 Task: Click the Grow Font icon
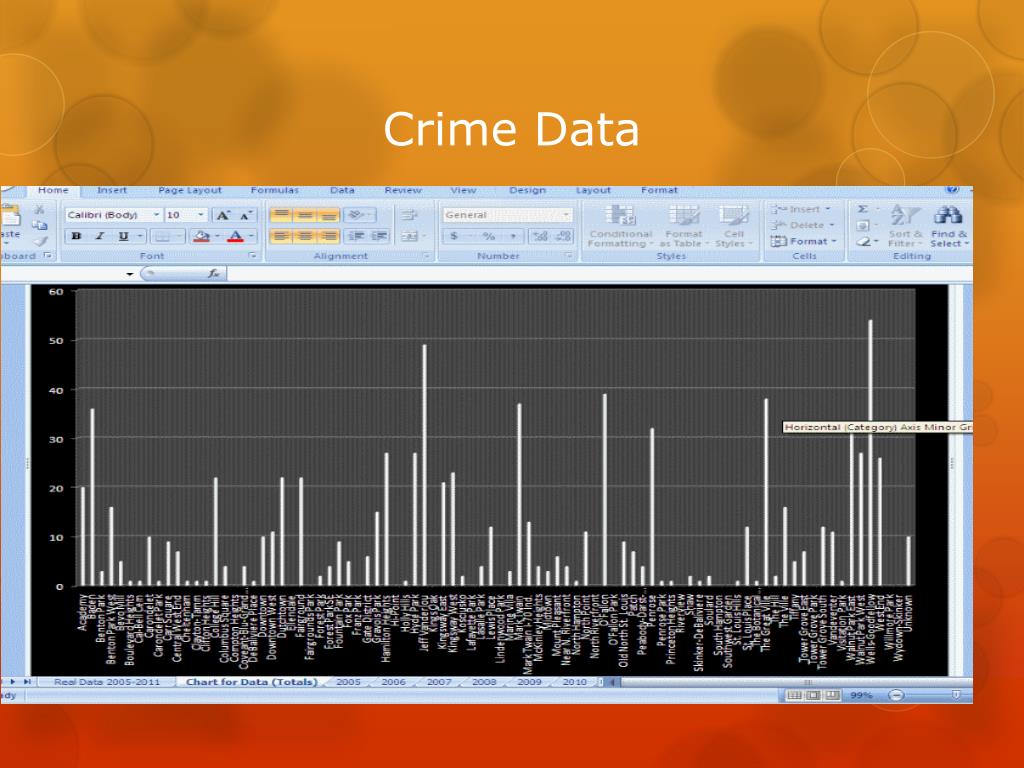click(x=223, y=215)
